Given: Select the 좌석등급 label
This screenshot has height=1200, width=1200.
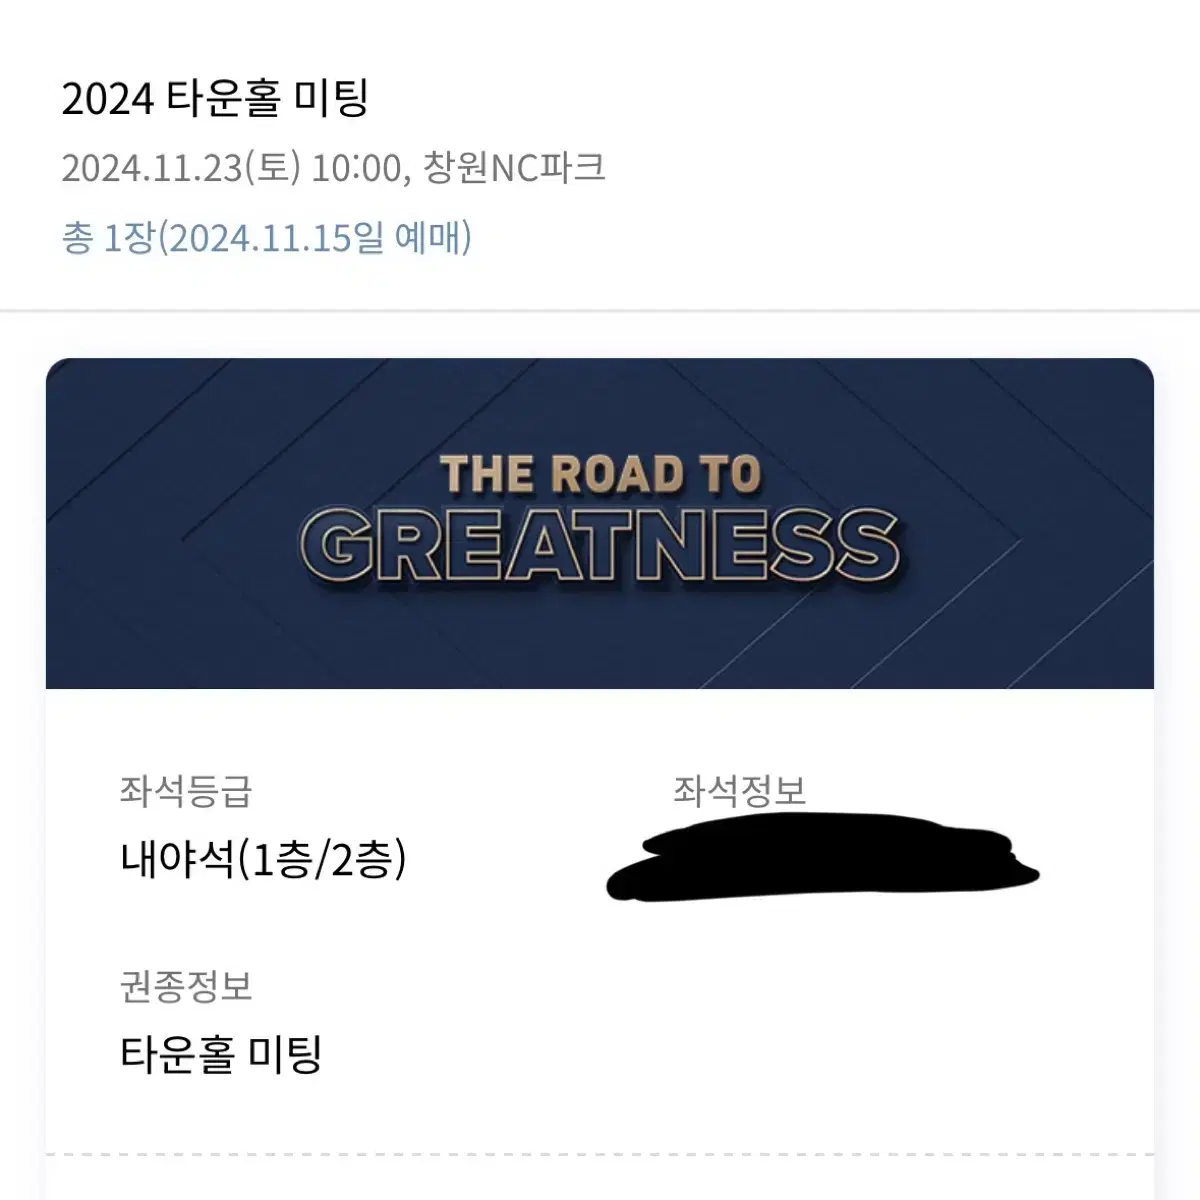Looking at the screenshot, I should (186, 791).
